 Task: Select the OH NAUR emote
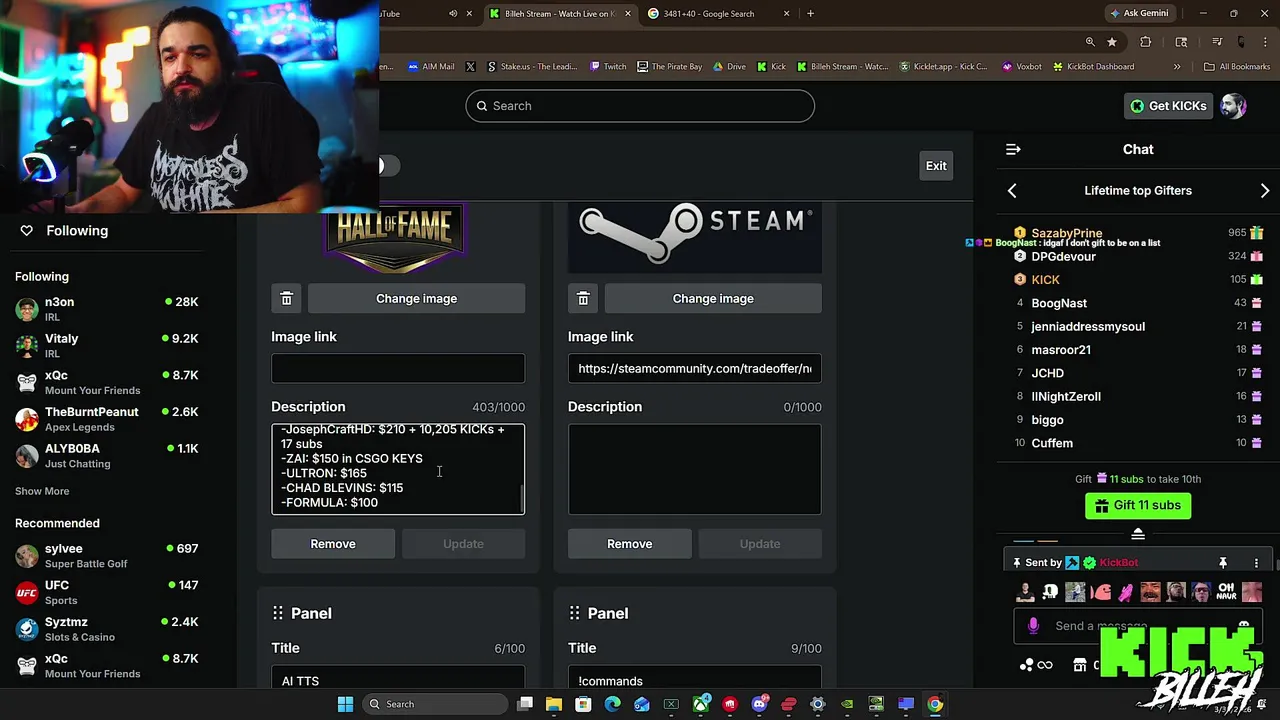click(1226, 591)
